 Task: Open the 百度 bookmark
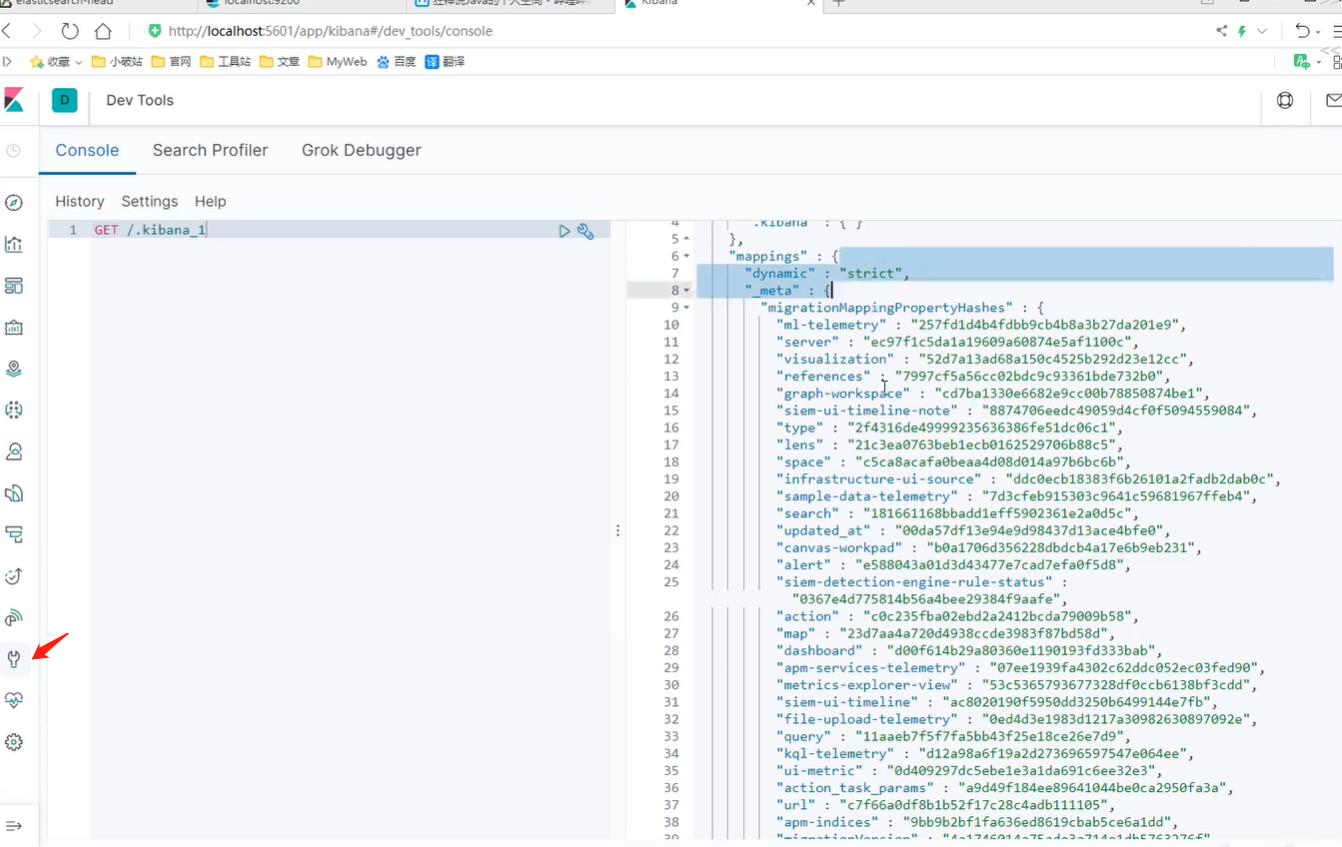click(396, 62)
